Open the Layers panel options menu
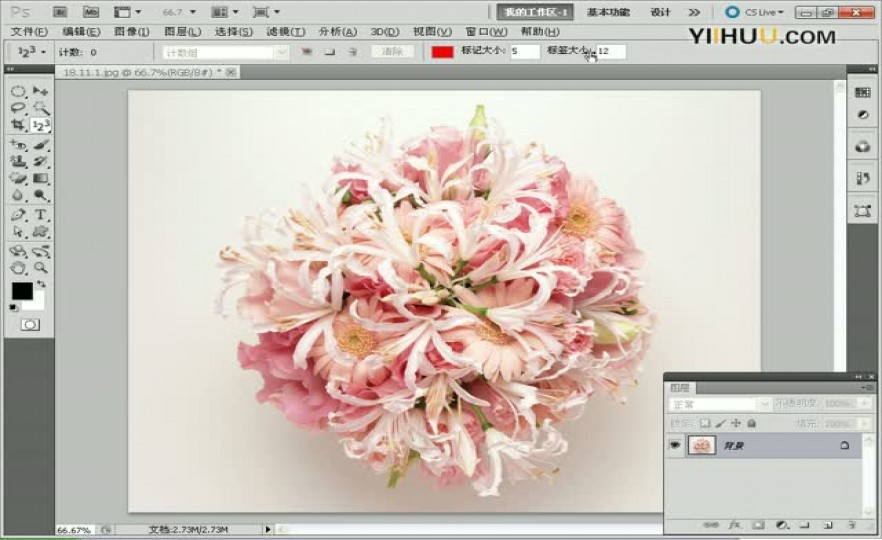The height and width of the screenshot is (540, 882). click(866, 388)
